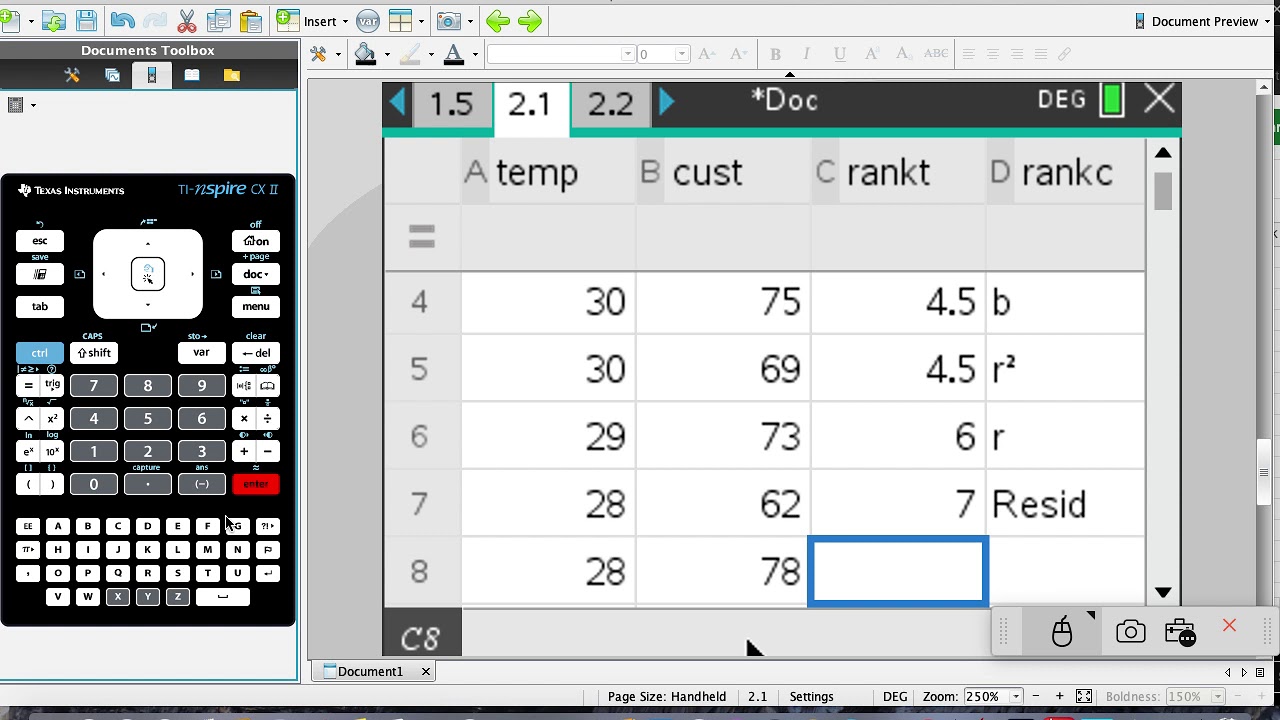
Task: Select Utilities book tab in toolbox
Action: point(192,75)
